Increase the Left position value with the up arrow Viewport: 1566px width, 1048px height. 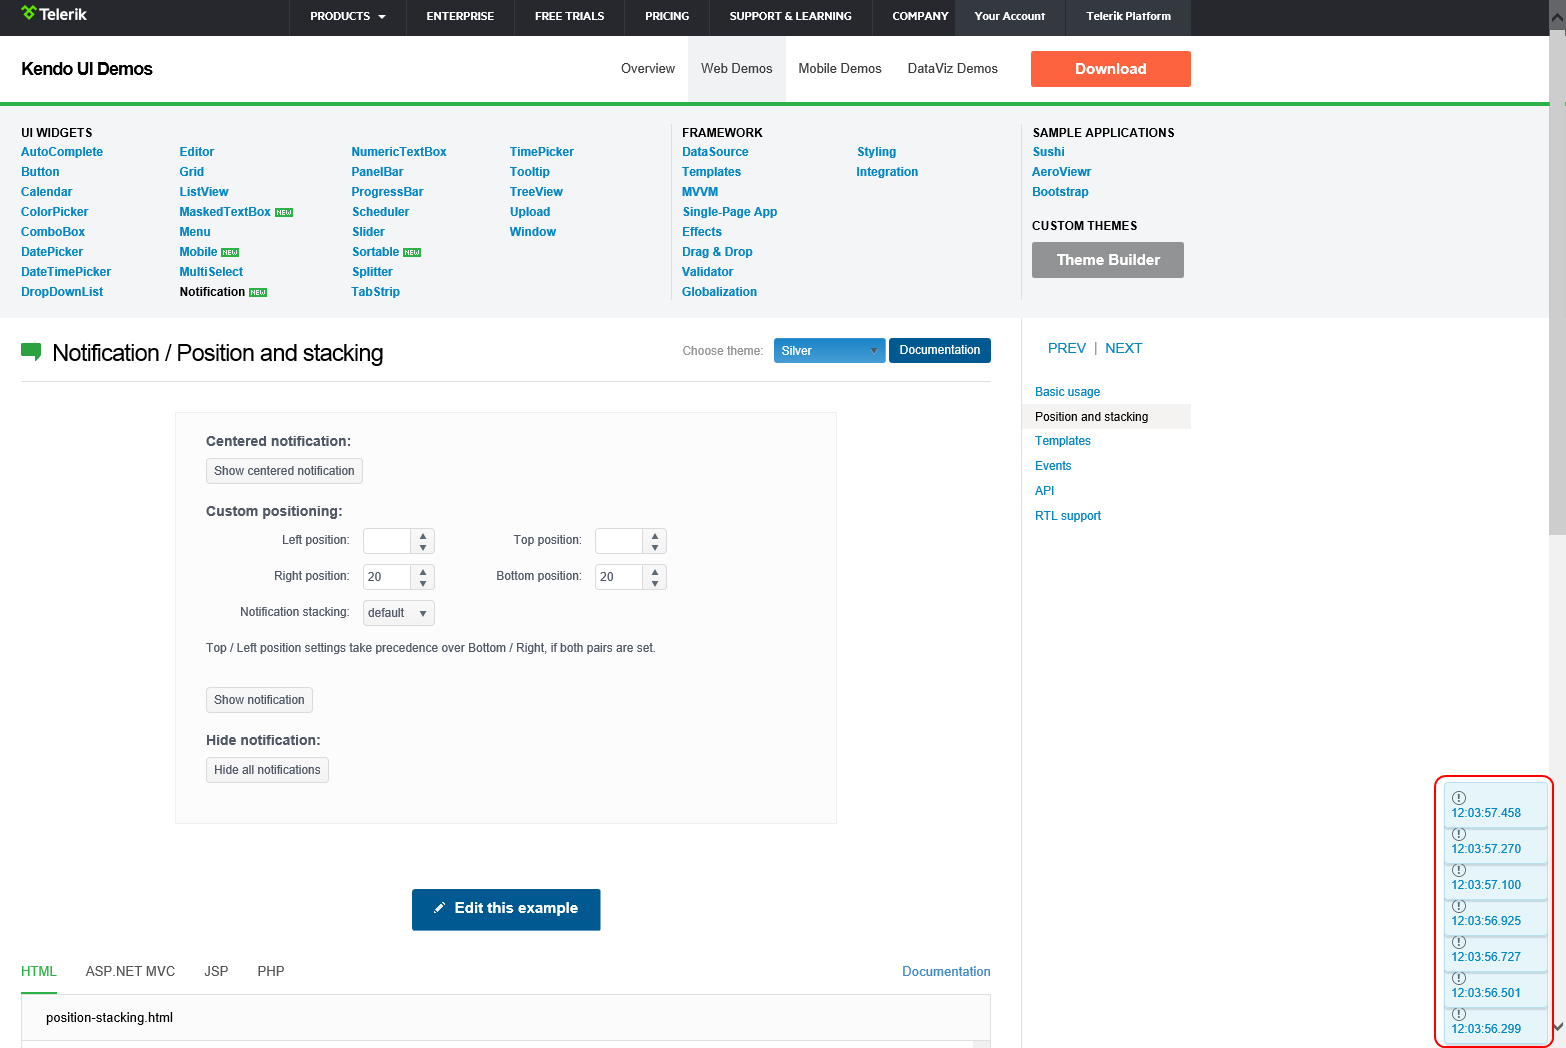pyautogui.click(x=423, y=535)
